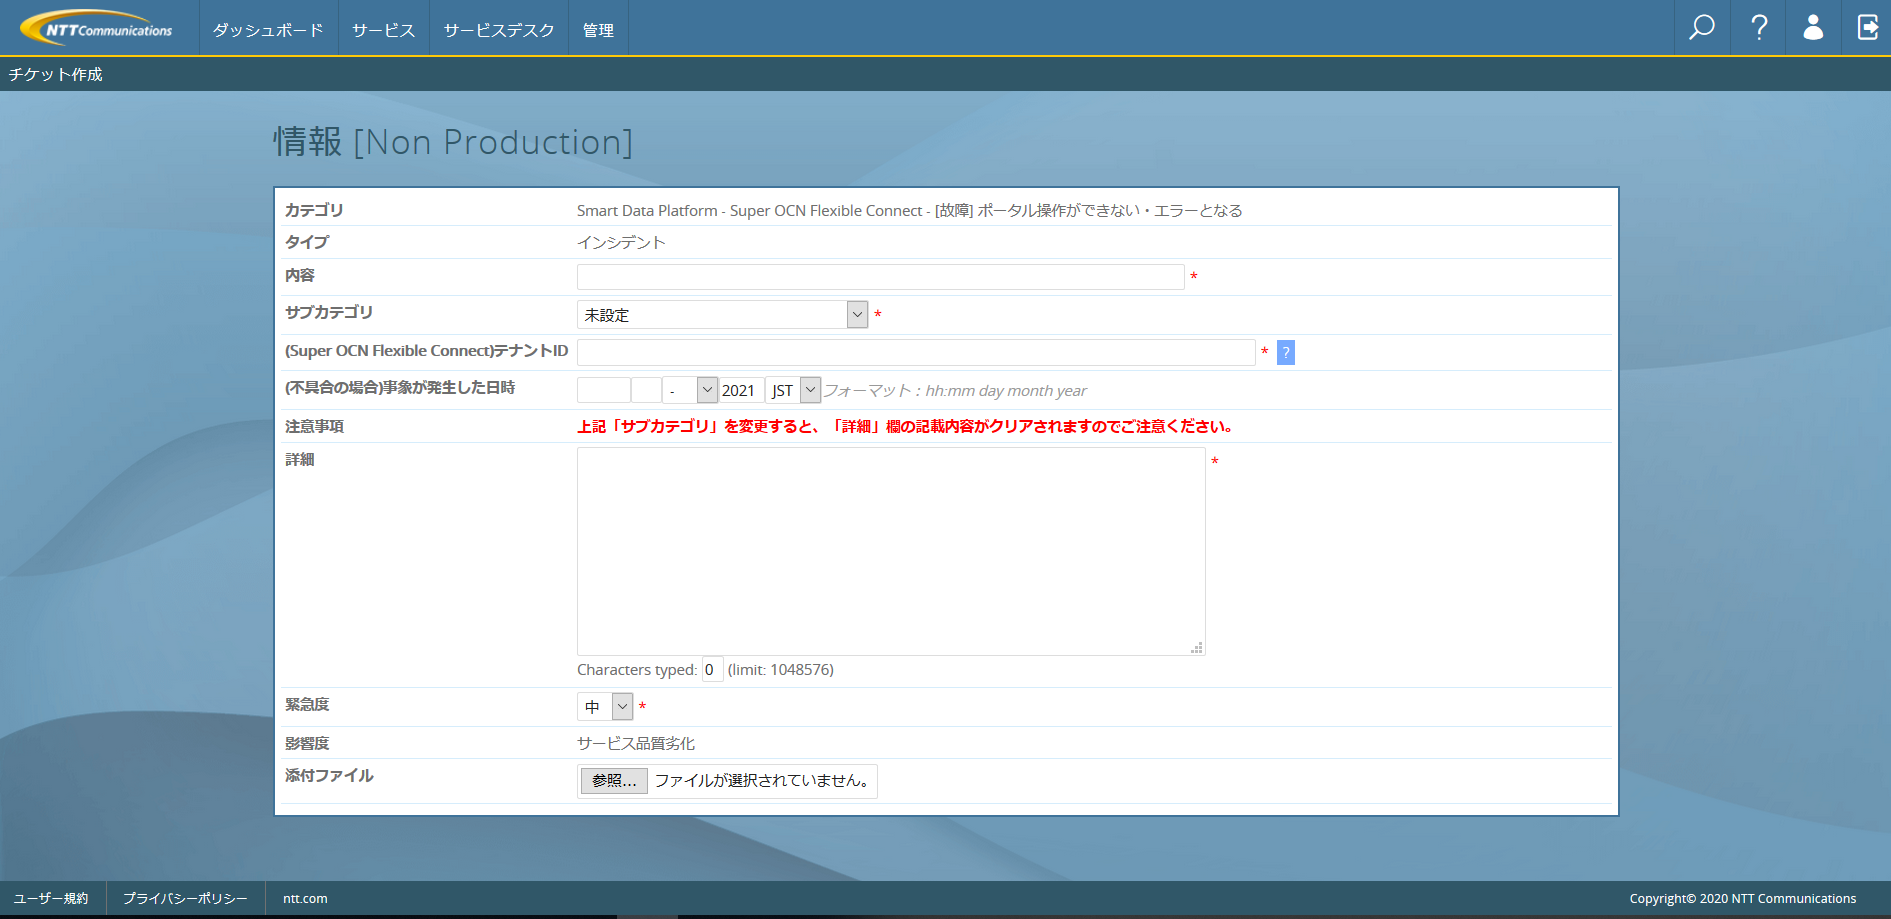Open the search function
1891x919 pixels.
click(x=1701, y=28)
